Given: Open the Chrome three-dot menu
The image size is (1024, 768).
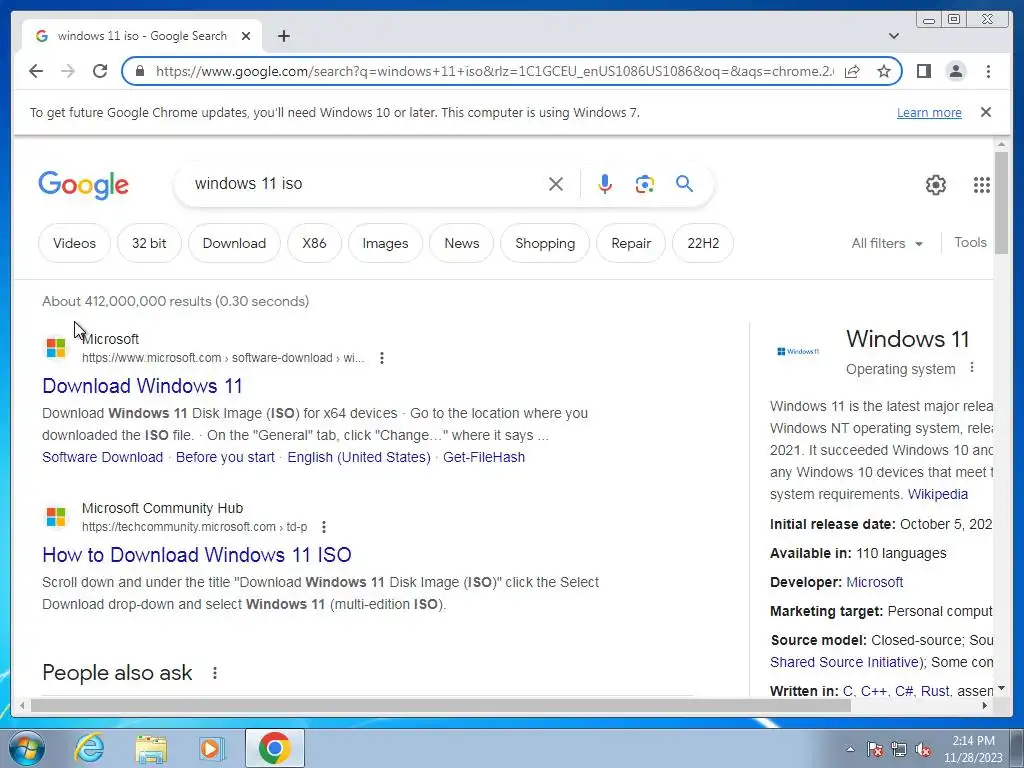Looking at the screenshot, I should [988, 71].
